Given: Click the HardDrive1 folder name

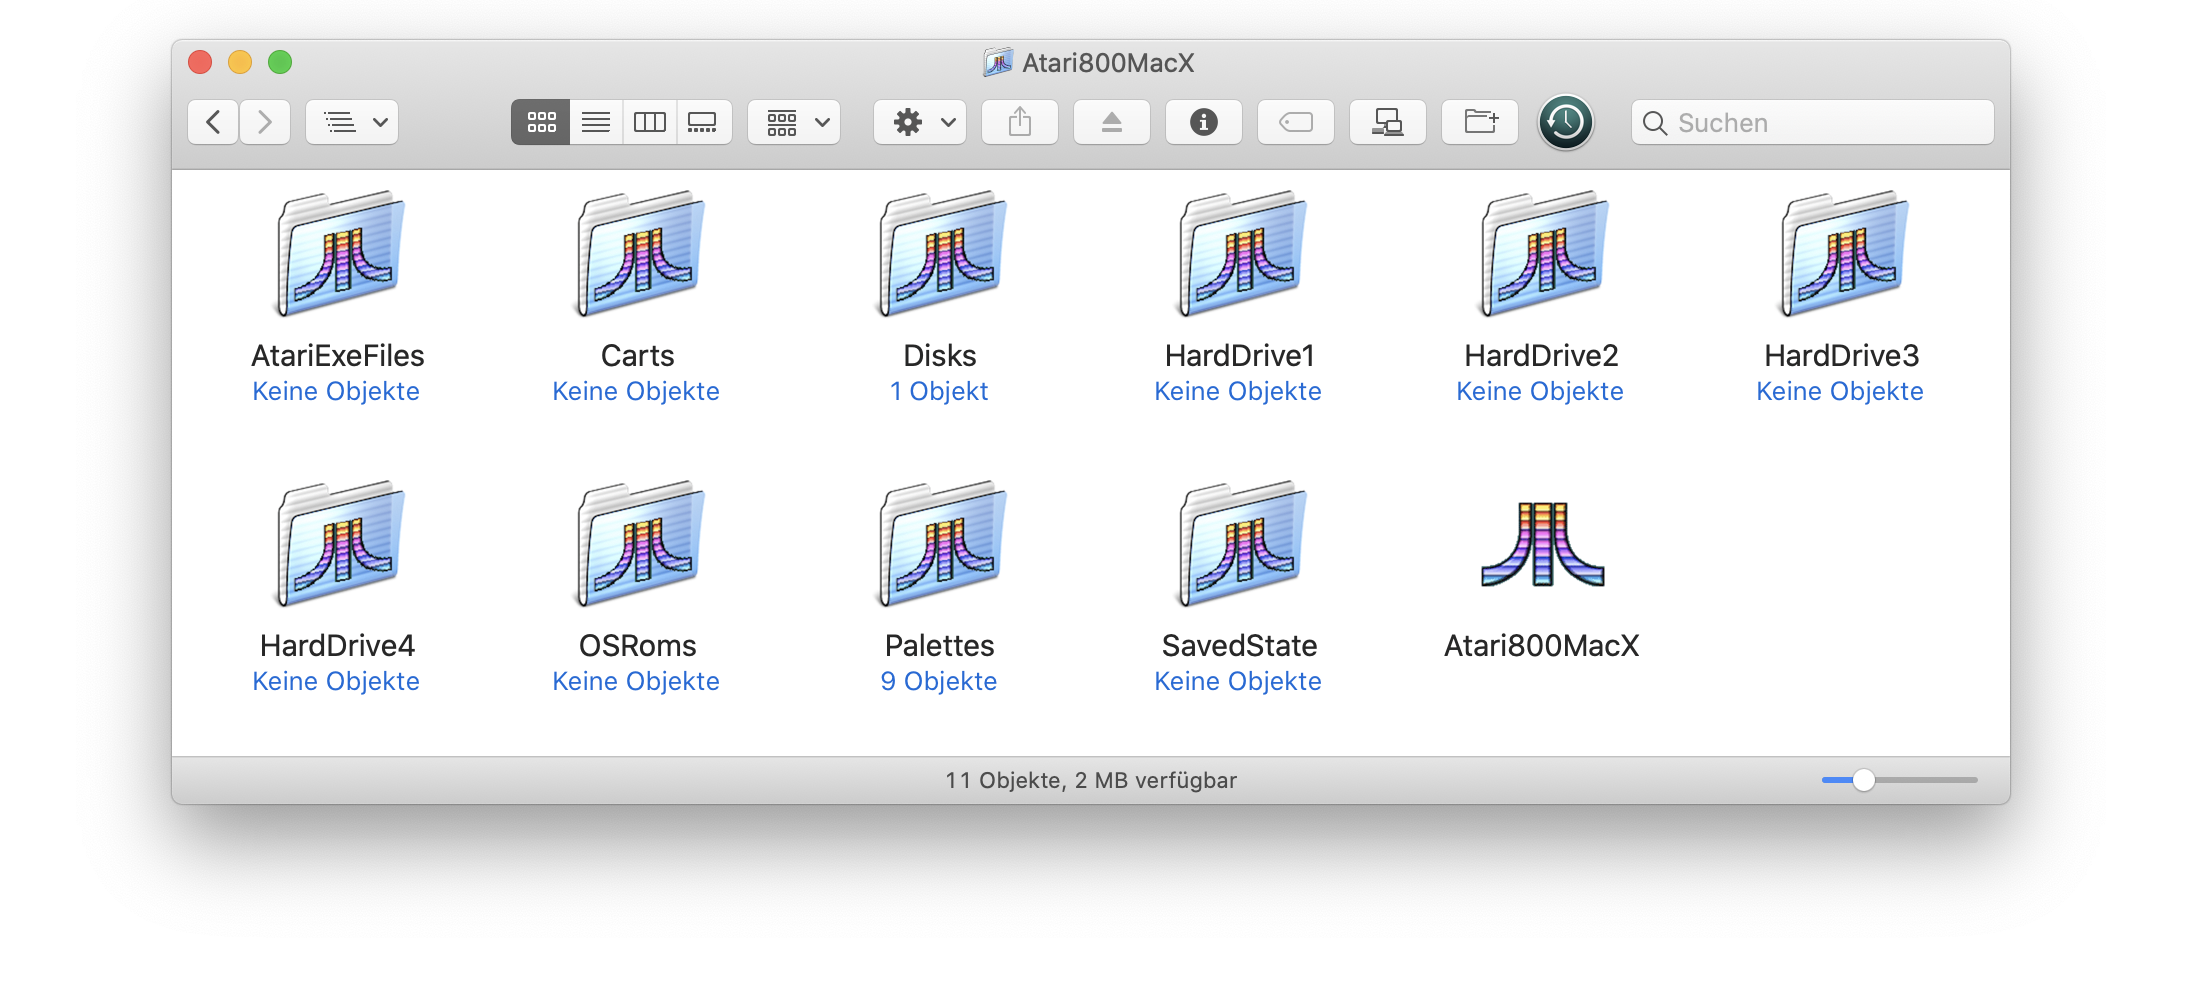Looking at the screenshot, I should click(x=1240, y=355).
